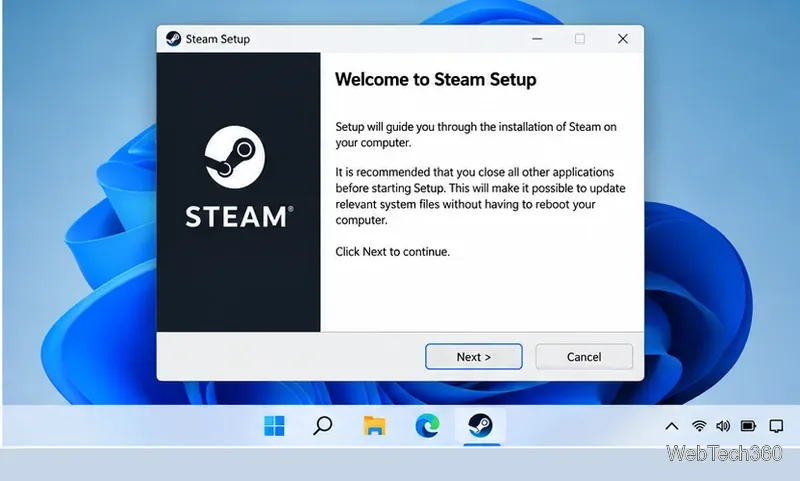Open the Windows Start menu

(274, 425)
